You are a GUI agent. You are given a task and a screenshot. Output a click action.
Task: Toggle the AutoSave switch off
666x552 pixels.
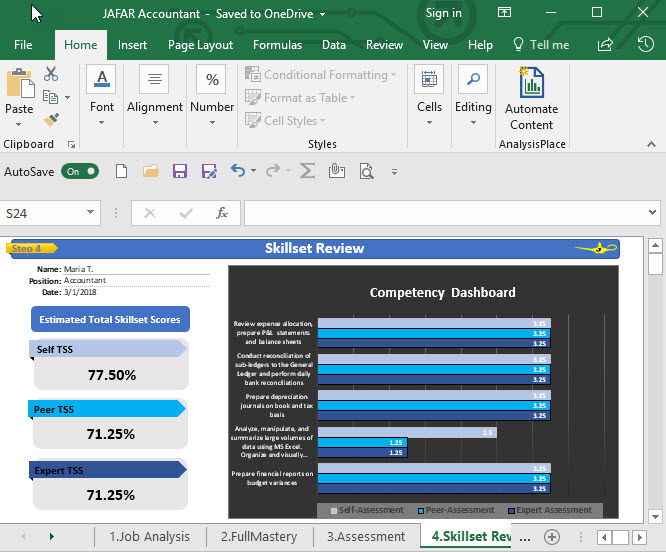[x=80, y=171]
